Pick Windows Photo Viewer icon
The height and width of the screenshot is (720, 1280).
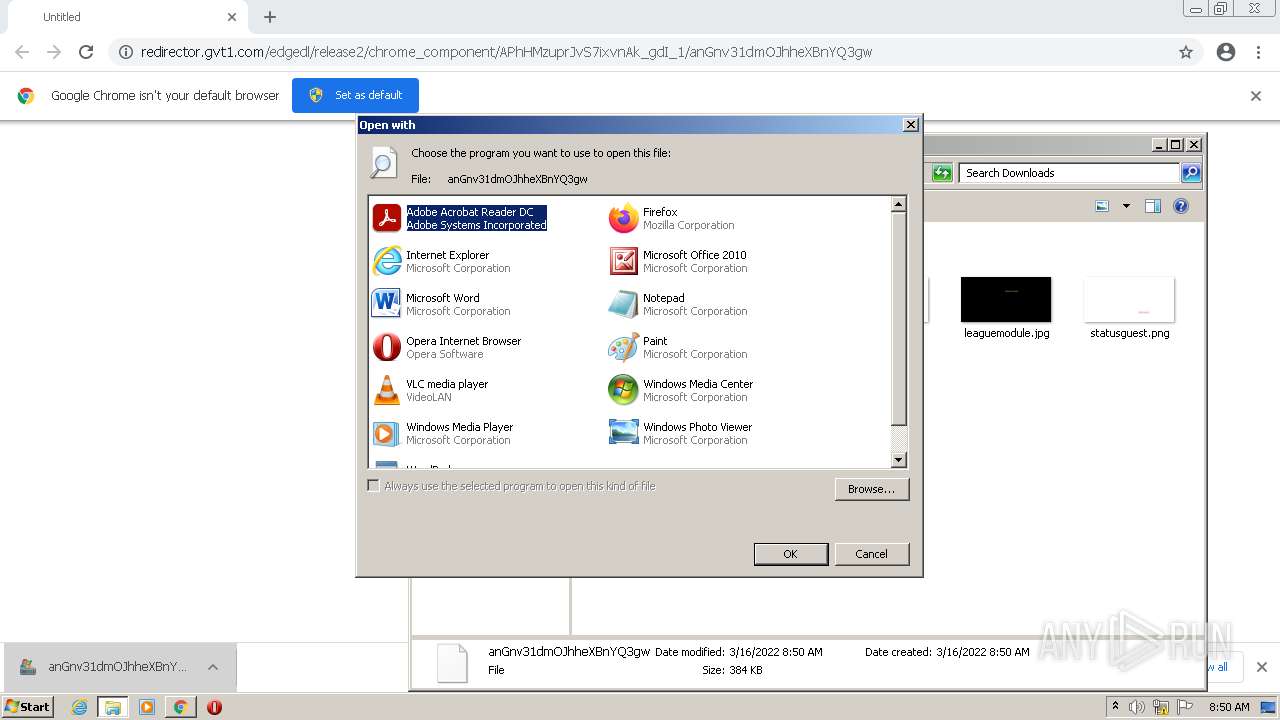[x=623, y=433]
